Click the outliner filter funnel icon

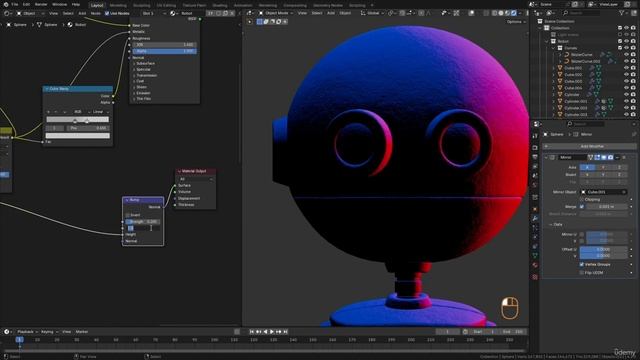point(623,13)
